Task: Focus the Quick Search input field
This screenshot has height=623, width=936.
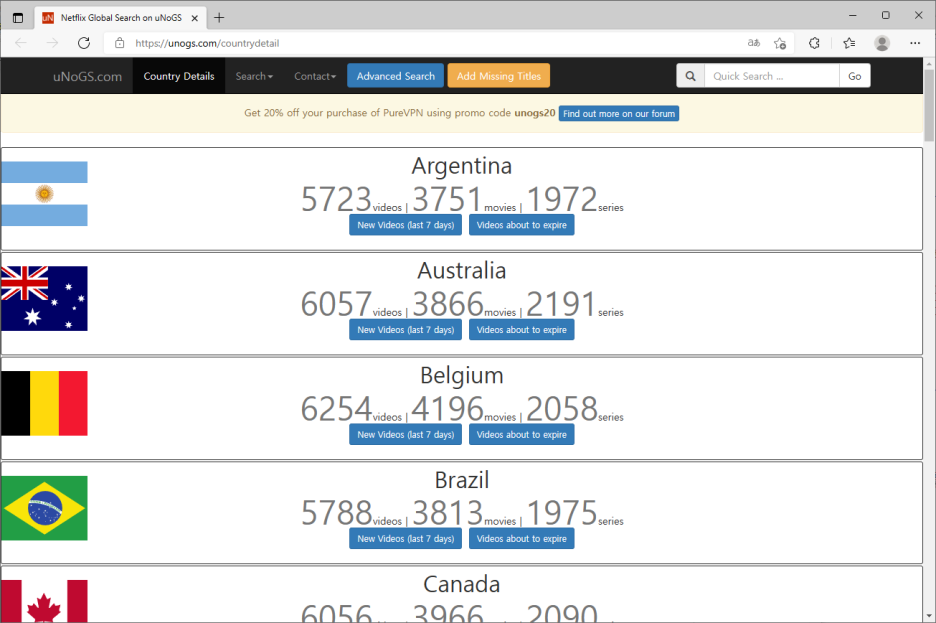Action: (x=772, y=76)
